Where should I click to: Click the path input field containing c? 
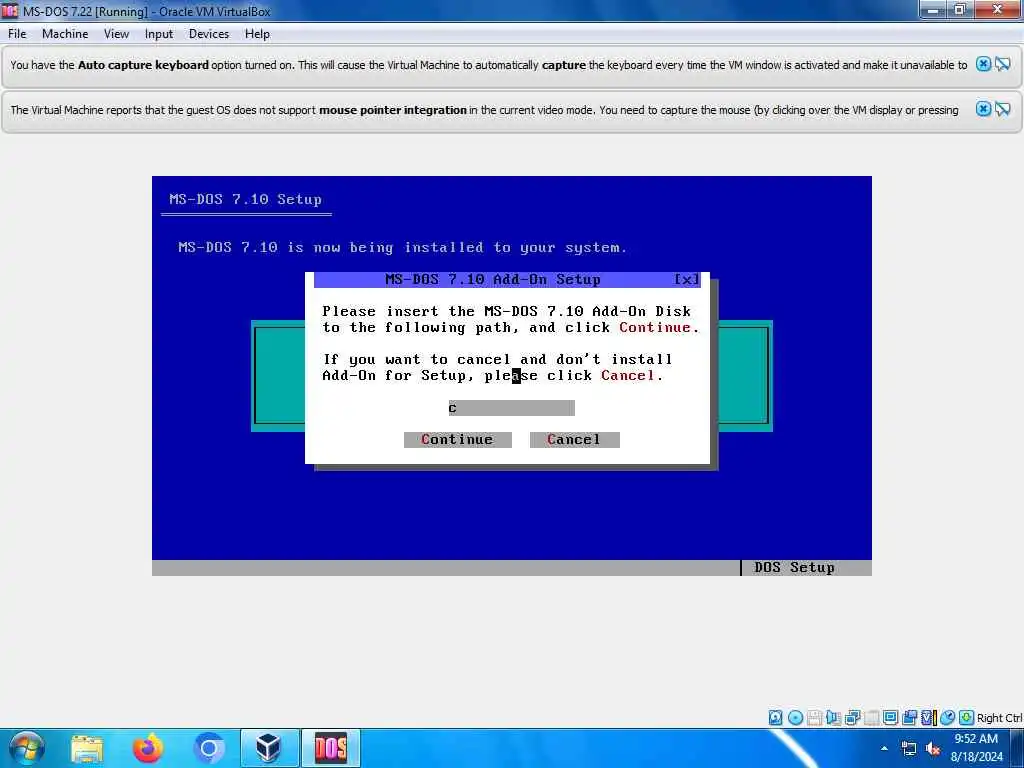511,408
